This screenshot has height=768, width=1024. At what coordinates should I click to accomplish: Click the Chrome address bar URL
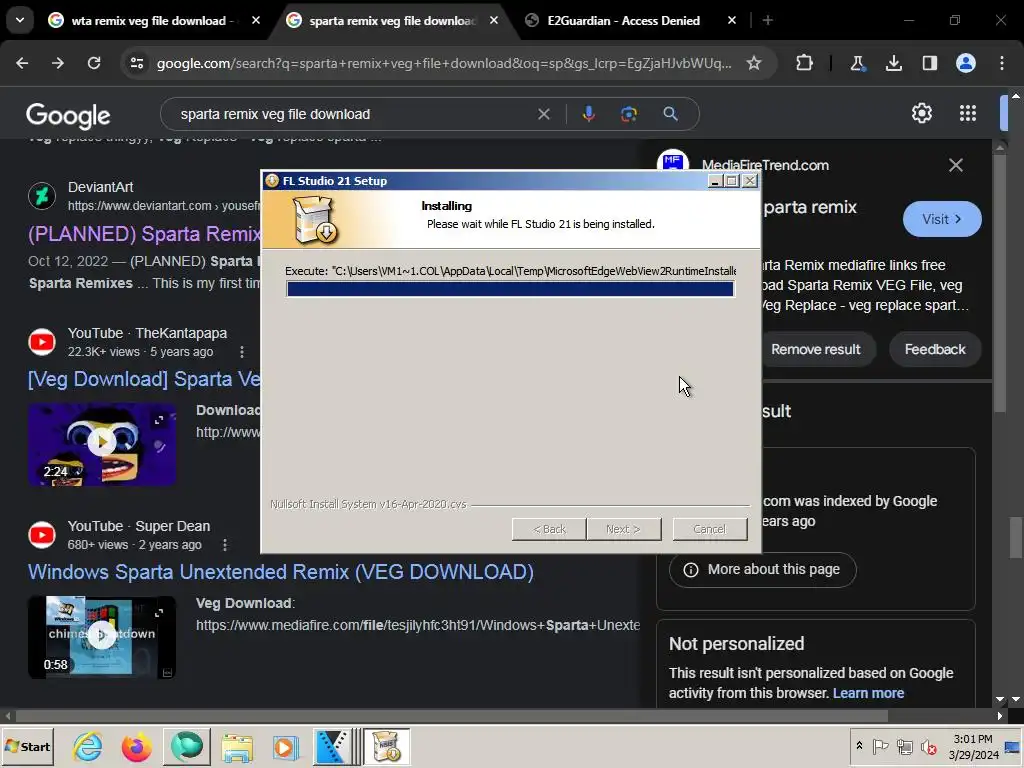[444, 63]
